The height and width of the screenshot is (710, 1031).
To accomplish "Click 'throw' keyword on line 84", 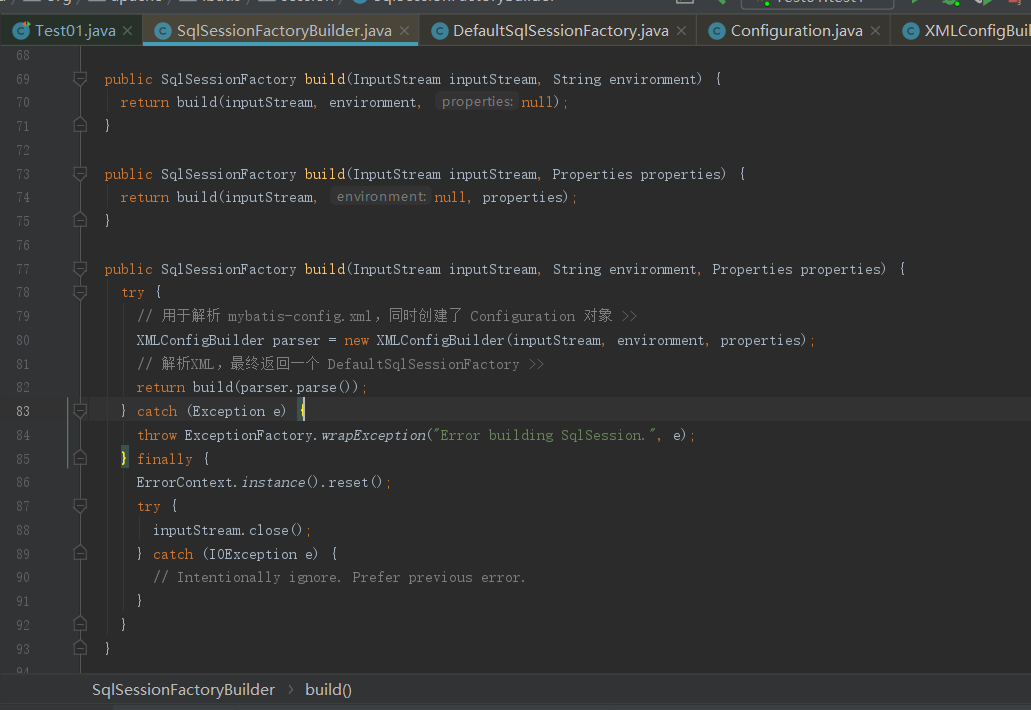I will [157, 435].
